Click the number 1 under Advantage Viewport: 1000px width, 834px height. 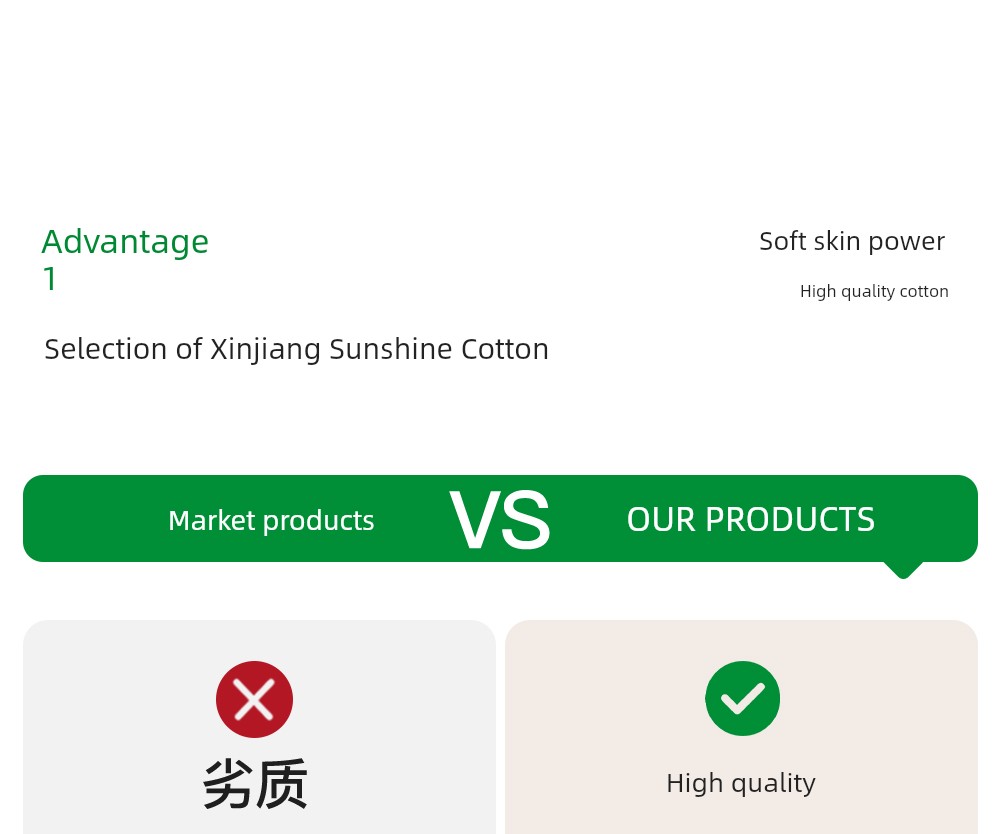click(x=50, y=279)
